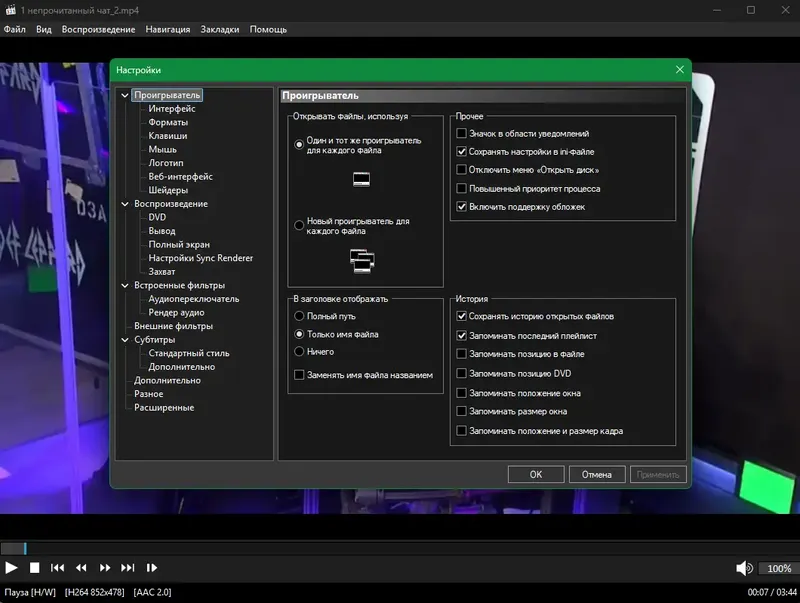Viewport: 800px width, 603px height.
Task: Select 'Новый проигрыватель для каждого файла' radio
Action: pyautogui.click(x=299, y=225)
